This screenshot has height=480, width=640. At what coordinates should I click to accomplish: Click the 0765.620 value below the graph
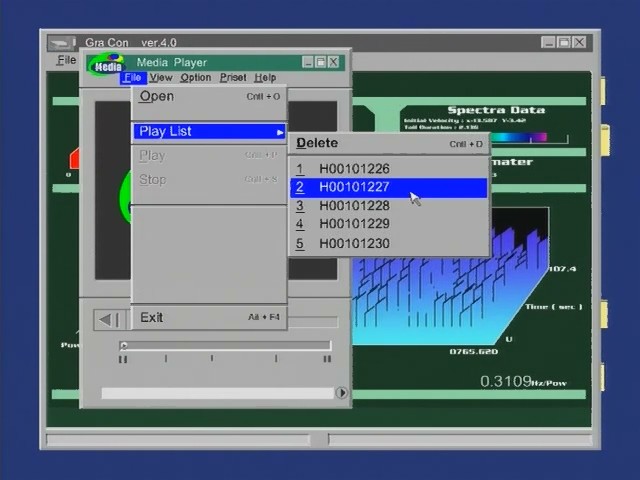(x=473, y=351)
